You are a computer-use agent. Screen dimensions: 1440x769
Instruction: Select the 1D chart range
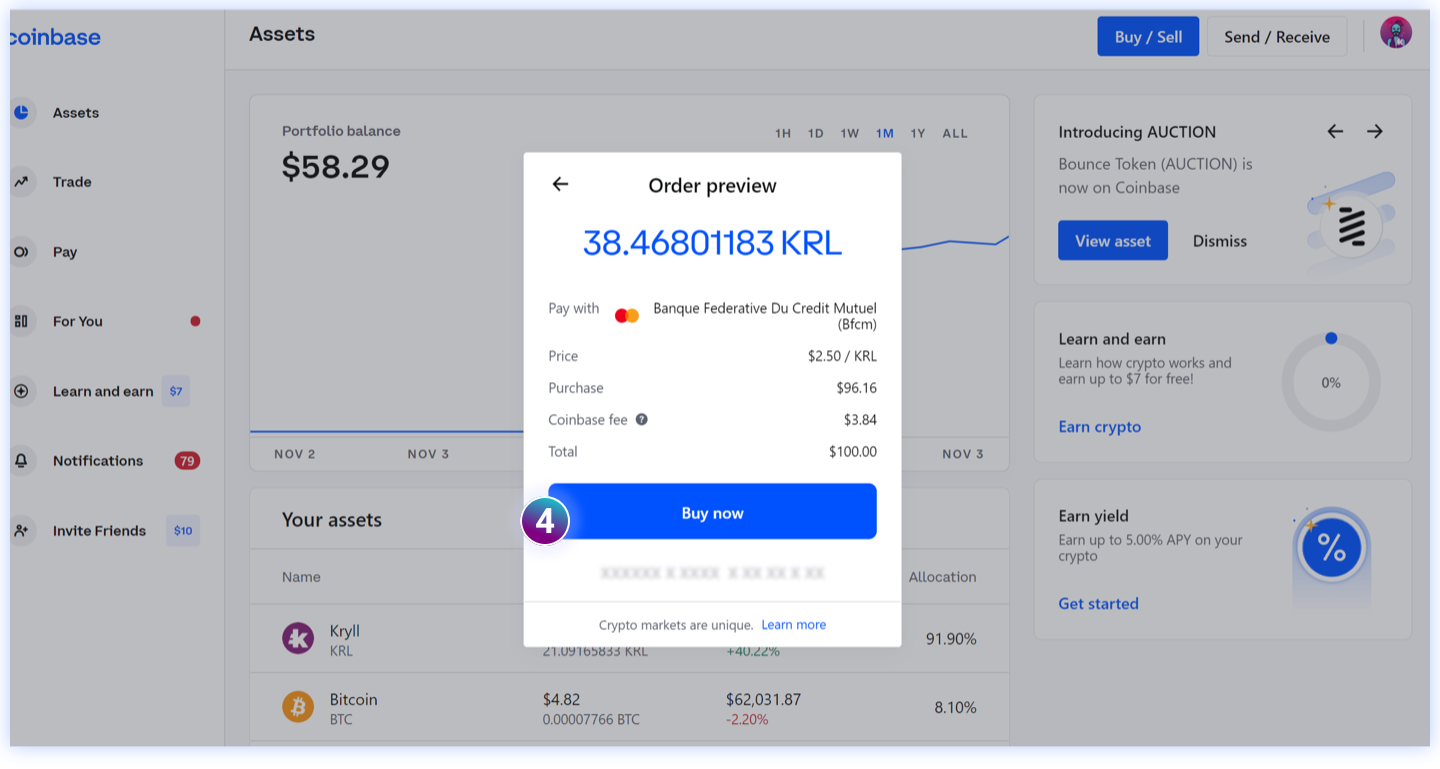tap(816, 133)
